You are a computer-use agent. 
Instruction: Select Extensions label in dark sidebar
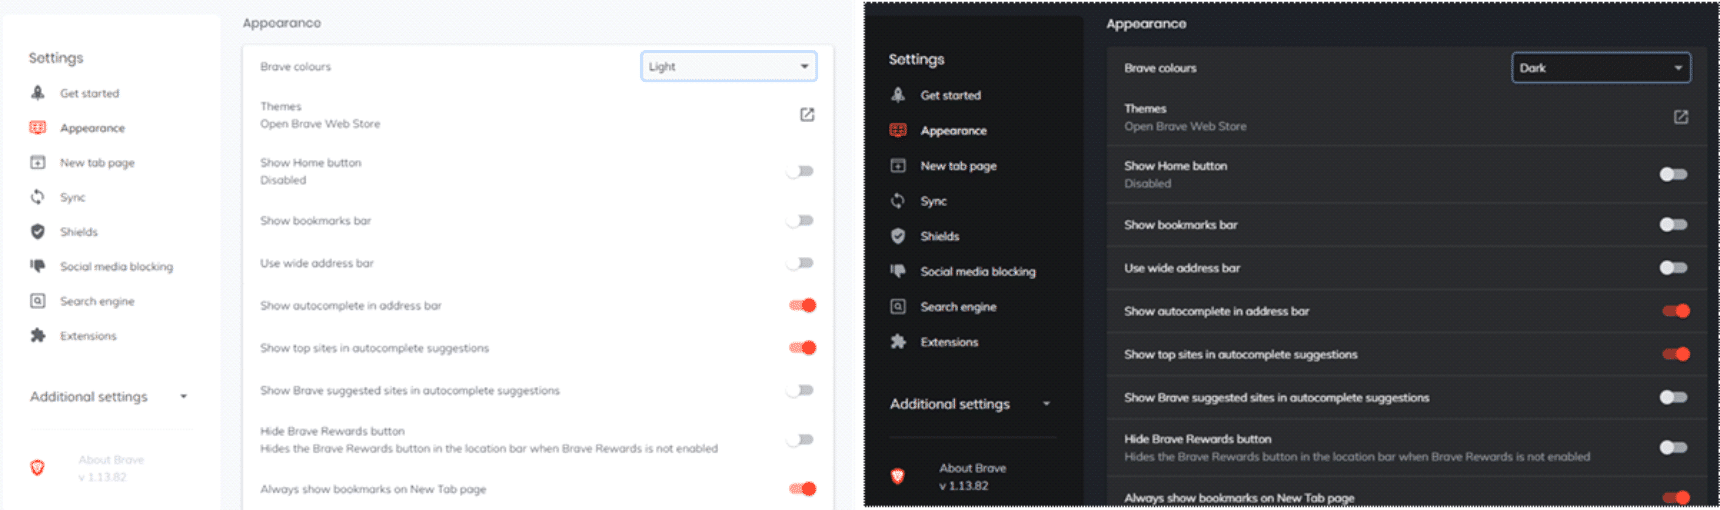point(949,342)
